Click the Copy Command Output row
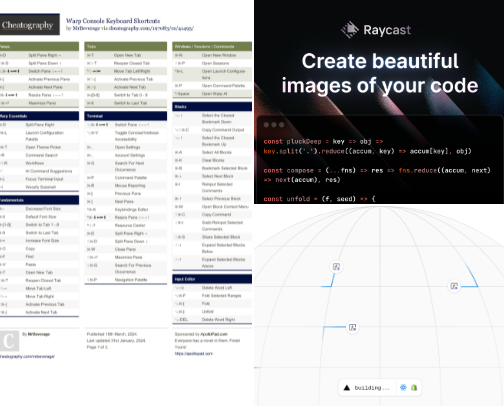This screenshot has width=504, height=406. tap(212, 130)
